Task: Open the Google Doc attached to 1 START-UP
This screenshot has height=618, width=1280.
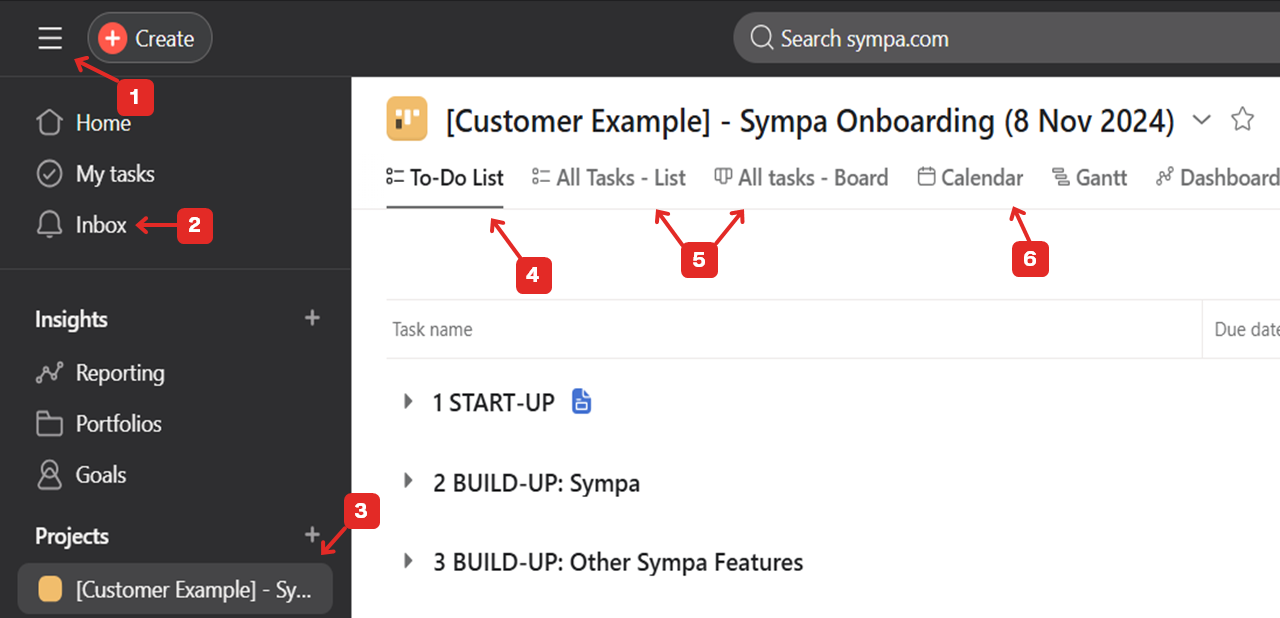Action: (581, 401)
